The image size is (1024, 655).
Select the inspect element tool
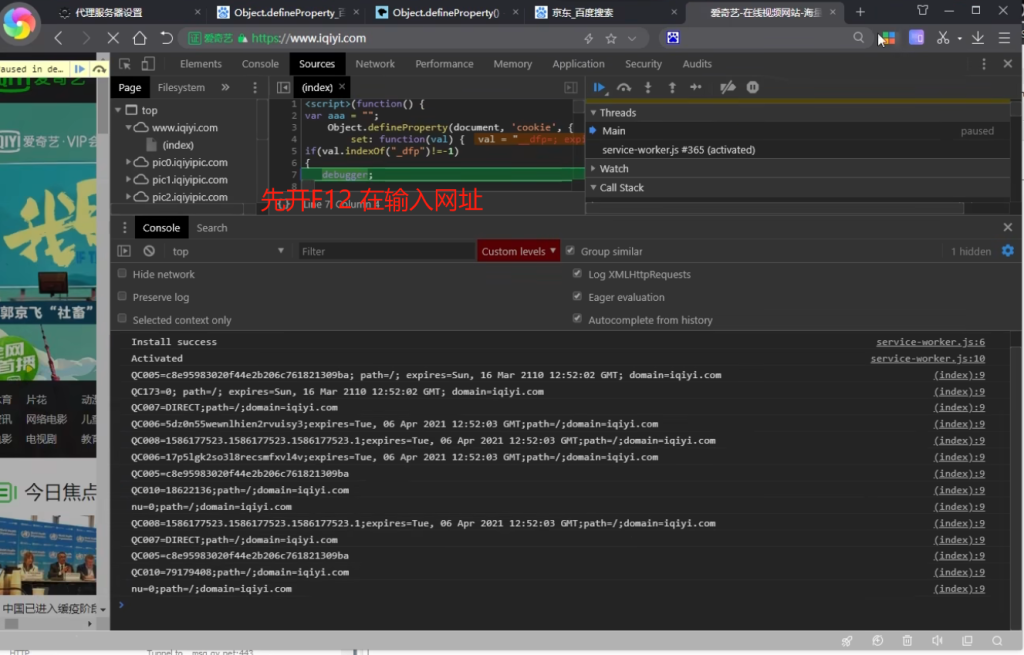[125, 64]
